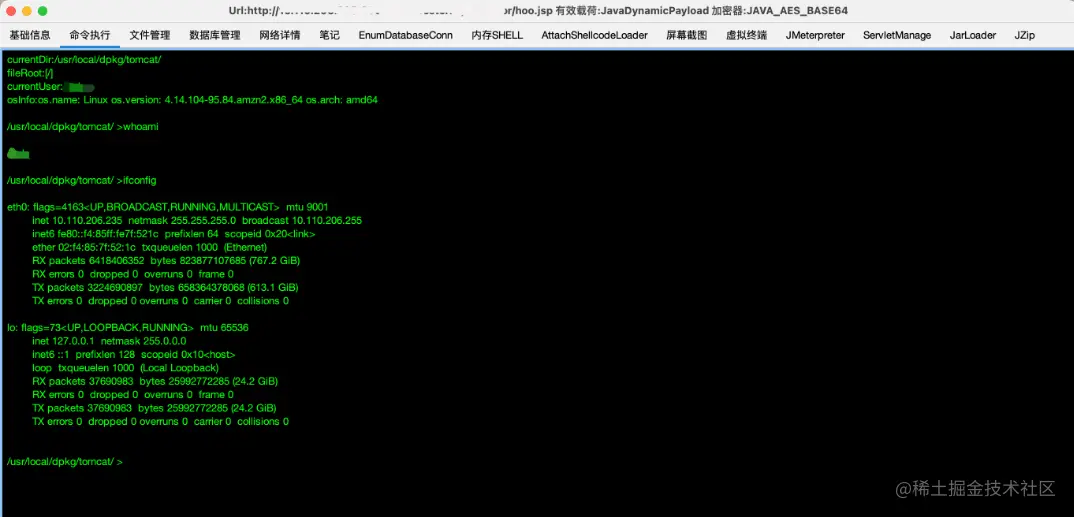
Task: Click the '>whoami' command line
Action: (x=82, y=127)
